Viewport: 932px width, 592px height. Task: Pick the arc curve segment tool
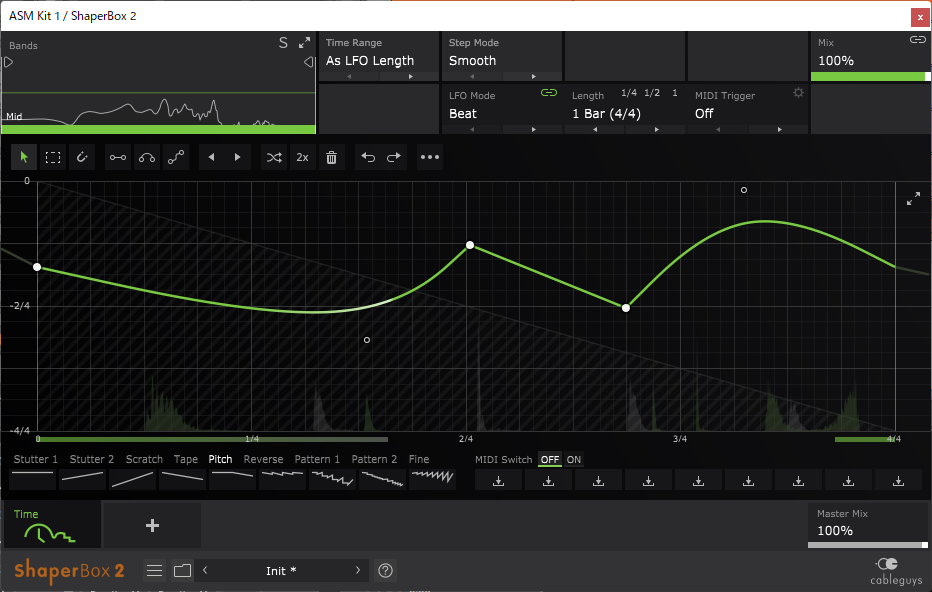(x=147, y=158)
